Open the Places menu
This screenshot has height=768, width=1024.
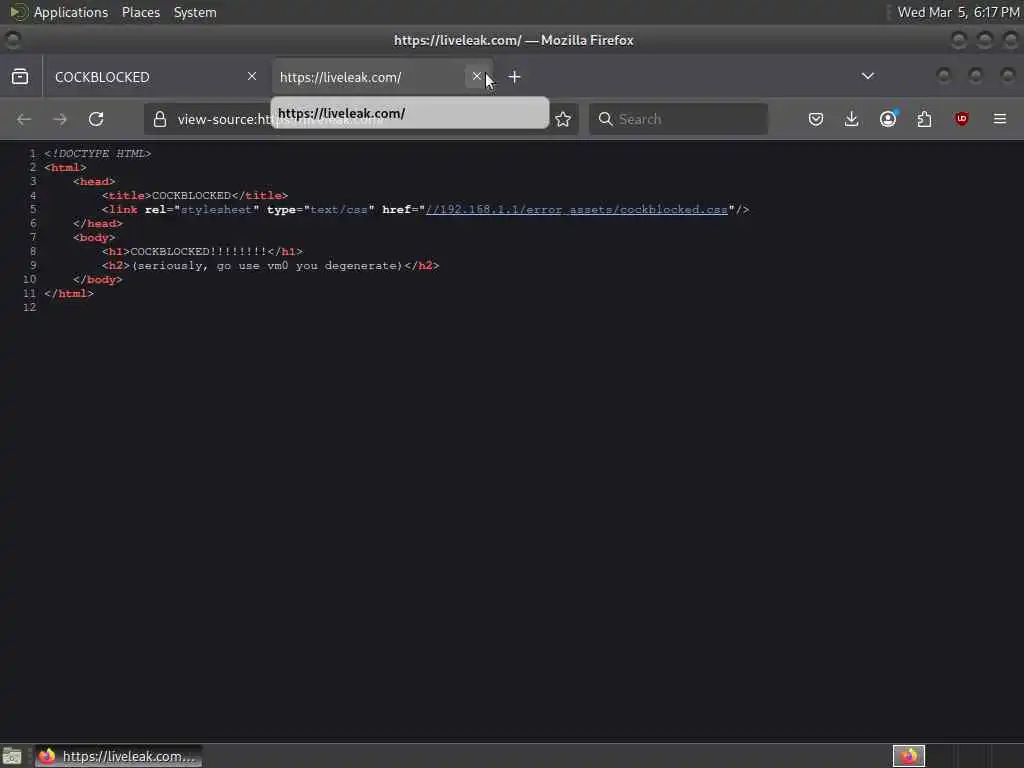click(141, 12)
